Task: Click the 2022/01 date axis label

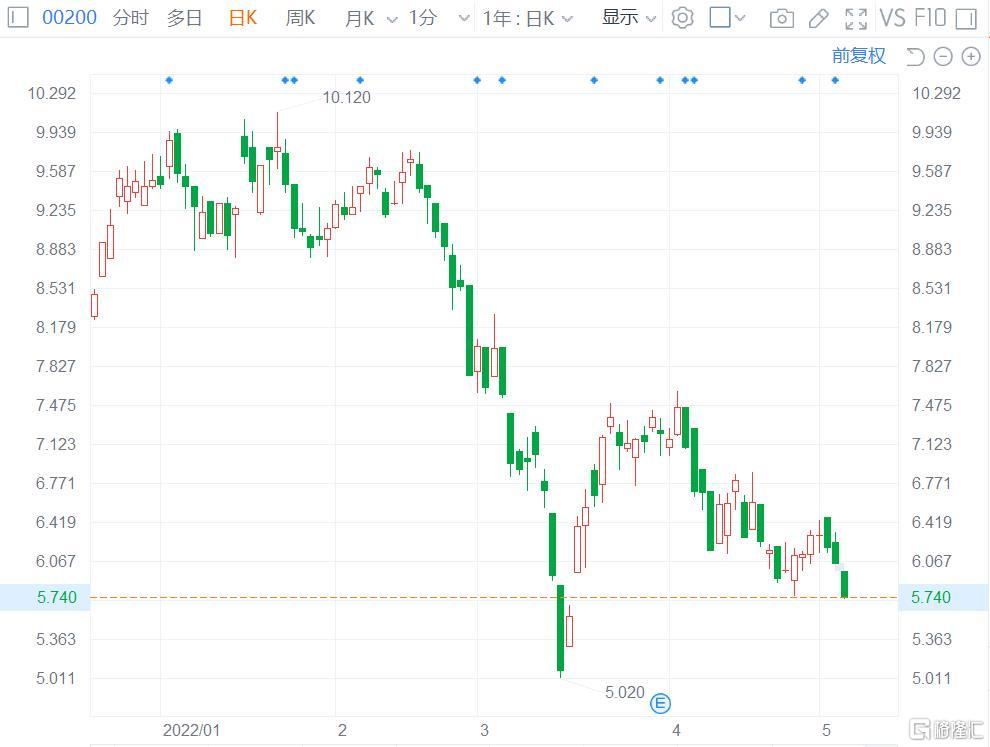Action: (191, 731)
